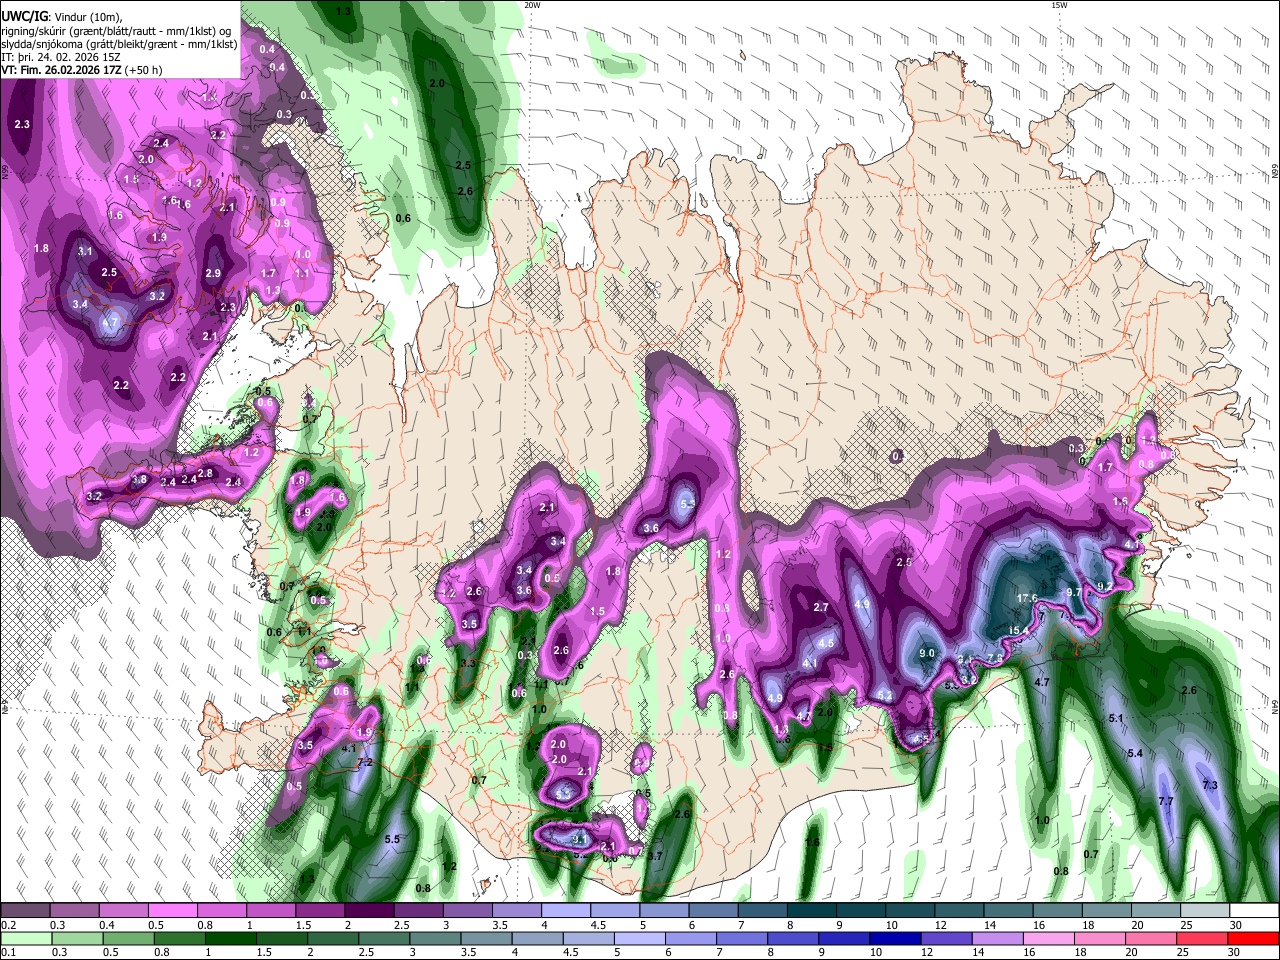Click the "9.0" value on the map
Image resolution: width=1280 pixels, height=960 pixels.
tap(926, 654)
